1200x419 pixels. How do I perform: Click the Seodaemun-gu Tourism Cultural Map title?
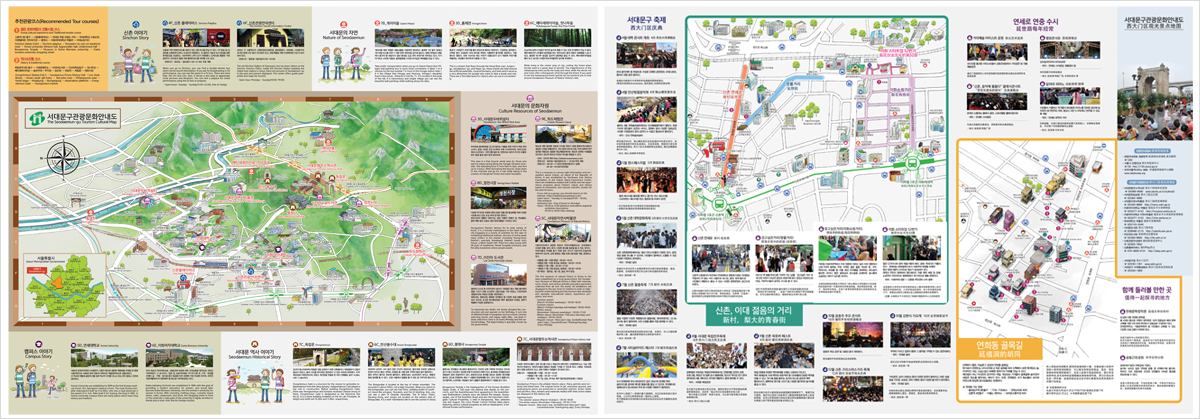click(x=84, y=118)
